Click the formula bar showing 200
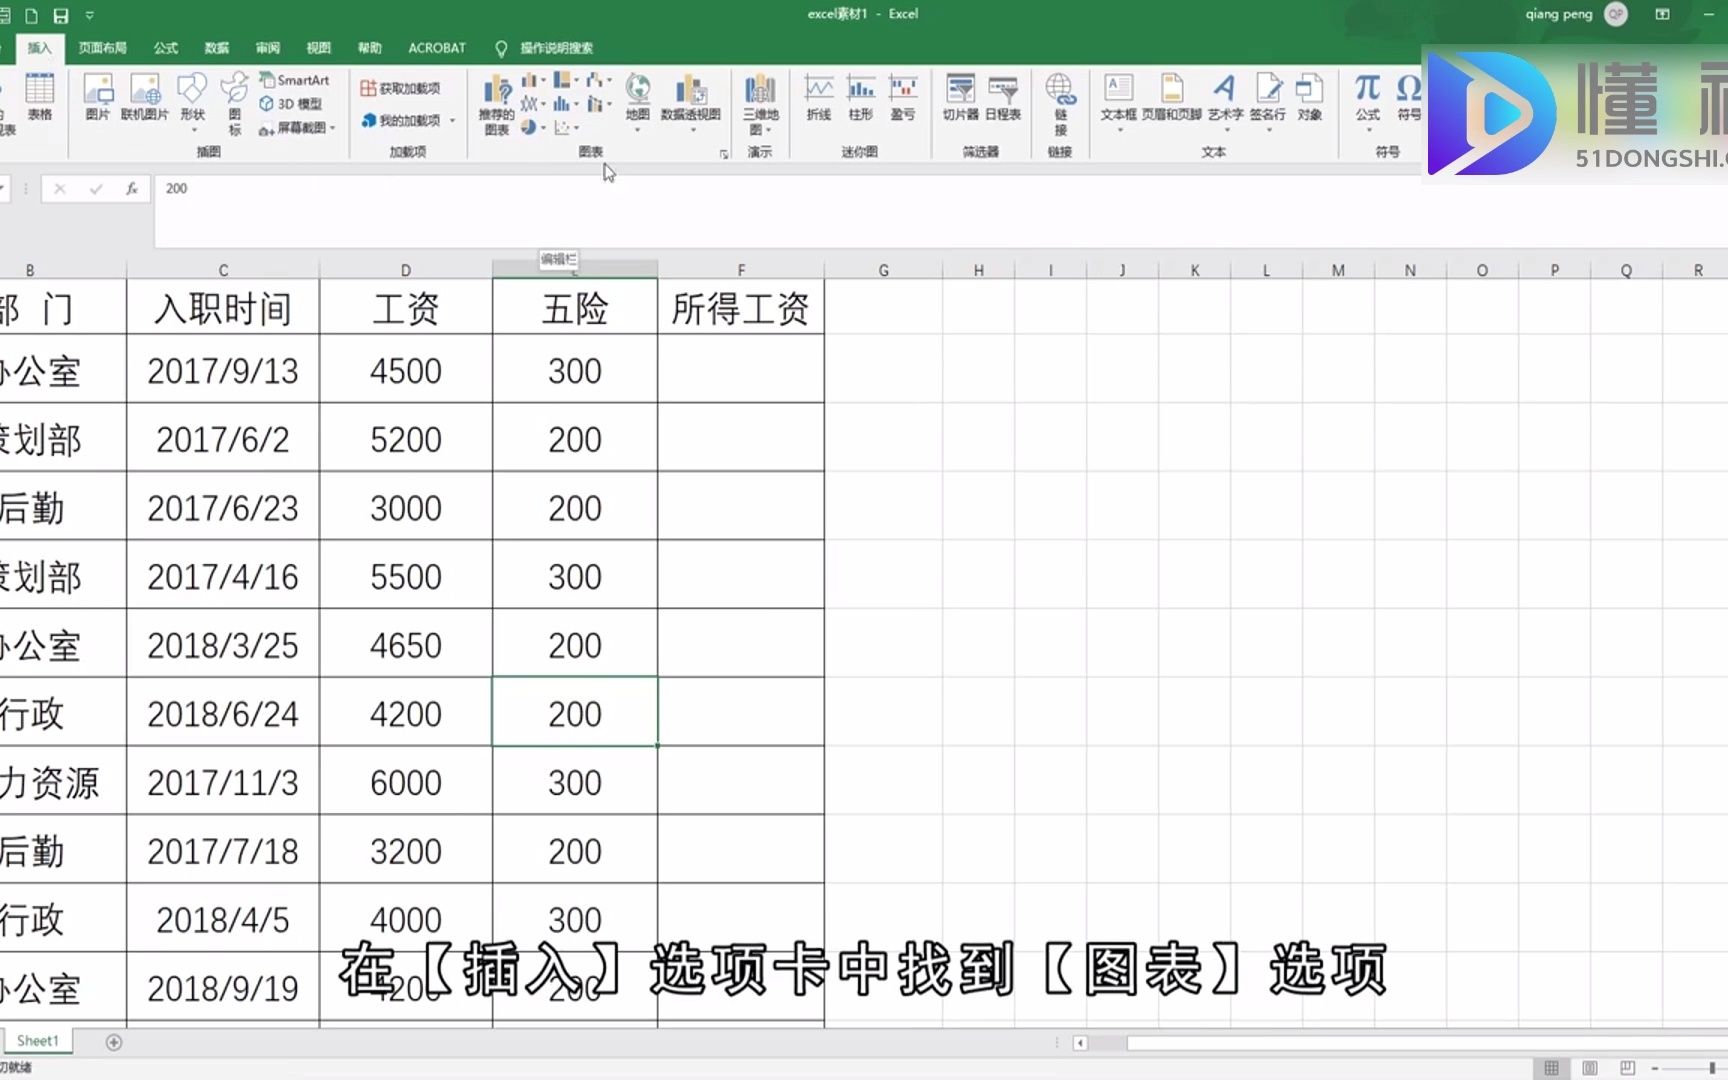The height and width of the screenshot is (1080, 1728). point(940,211)
